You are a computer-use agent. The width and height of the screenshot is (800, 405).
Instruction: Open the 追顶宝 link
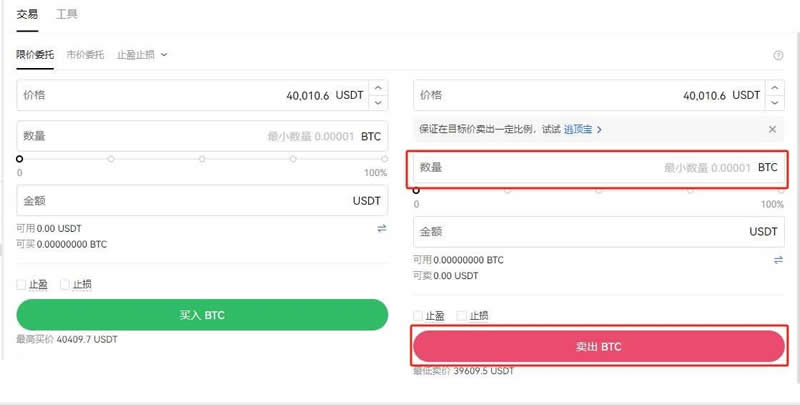(x=582, y=129)
